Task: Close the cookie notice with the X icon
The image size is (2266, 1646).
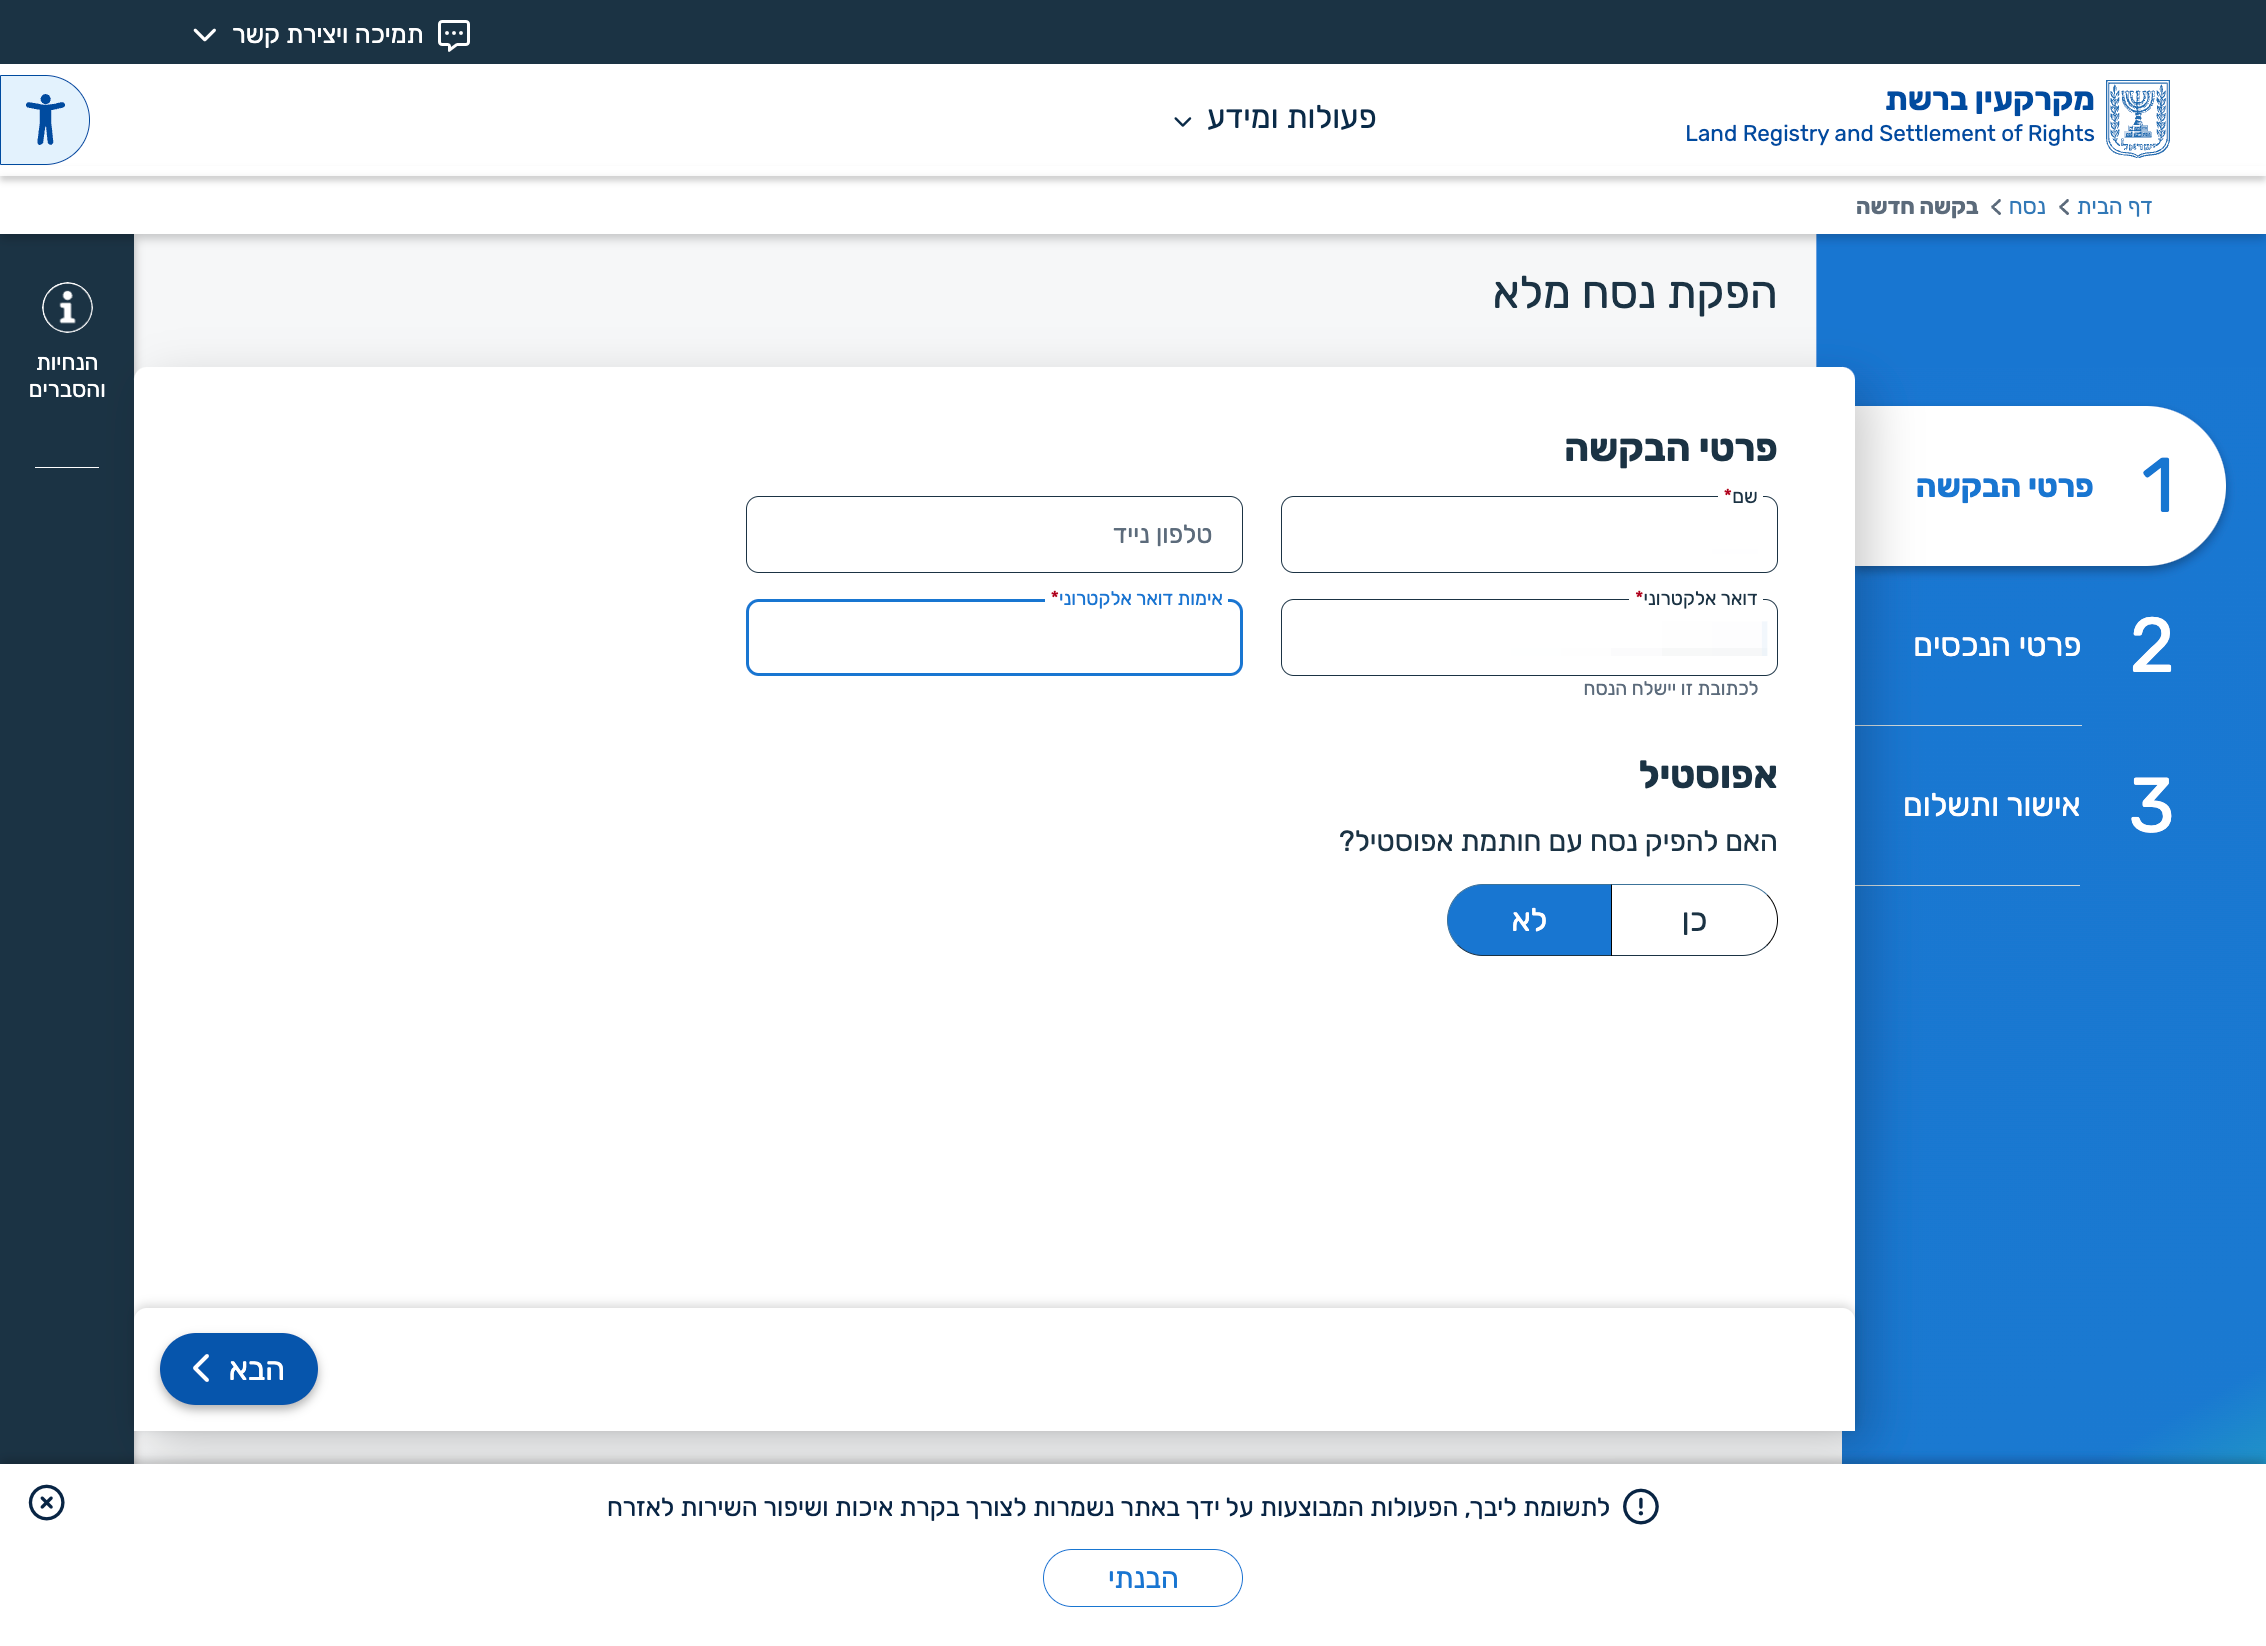Action: (46, 1502)
